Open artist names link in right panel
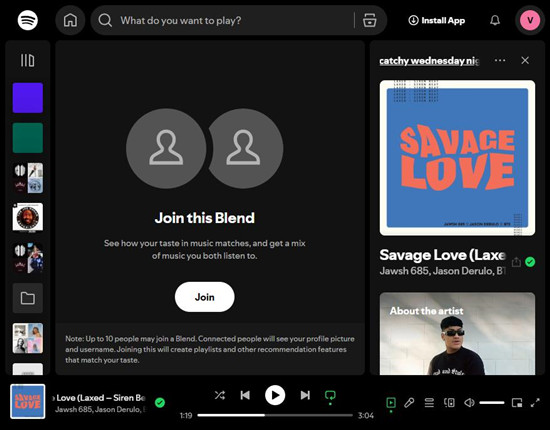Image resolution: width=550 pixels, height=430 pixels. (x=442, y=271)
